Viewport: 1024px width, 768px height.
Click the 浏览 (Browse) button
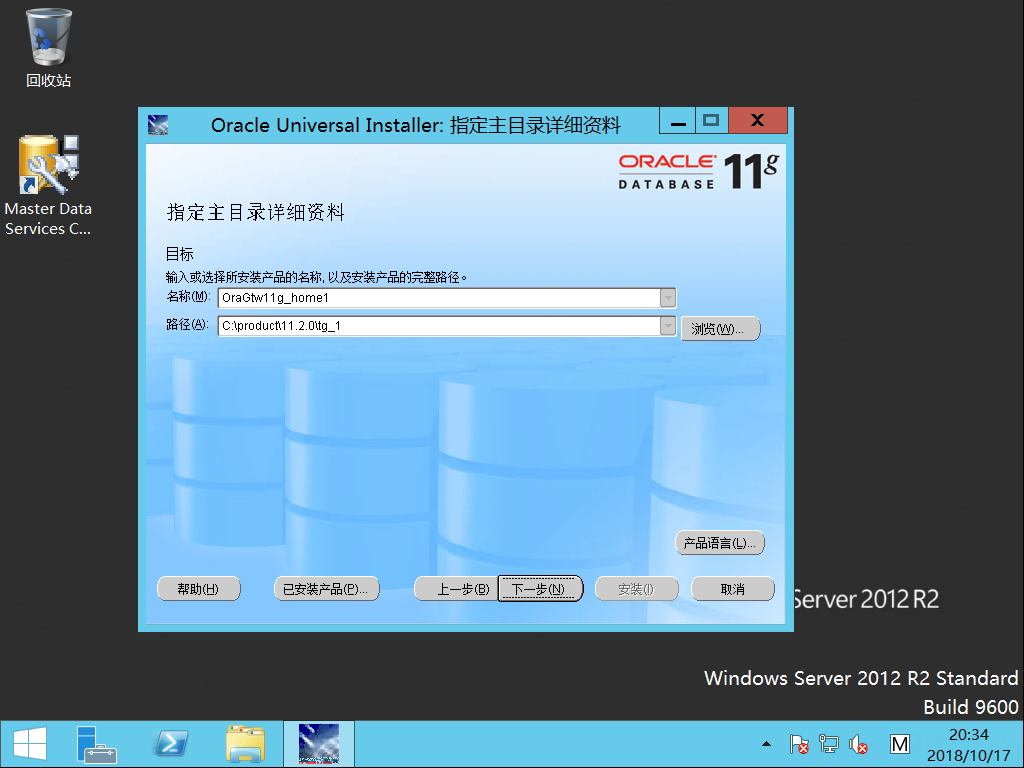[x=721, y=328]
